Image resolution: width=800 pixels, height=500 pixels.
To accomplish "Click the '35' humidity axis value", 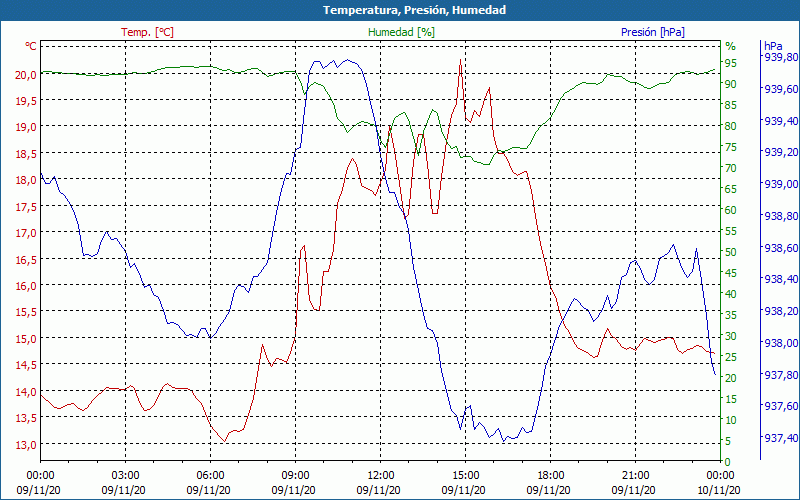I will 731,315.
